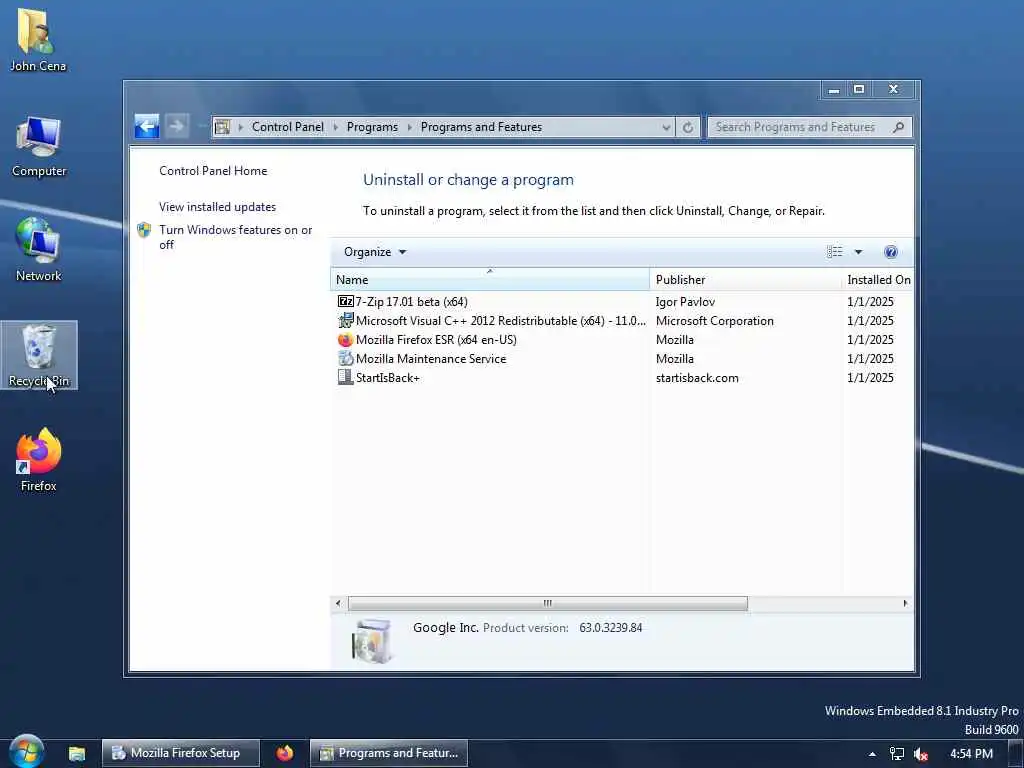The width and height of the screenshot is (1024, 768).
Task: Open the Network desktop icon
Action: click(x=39, y=249)
